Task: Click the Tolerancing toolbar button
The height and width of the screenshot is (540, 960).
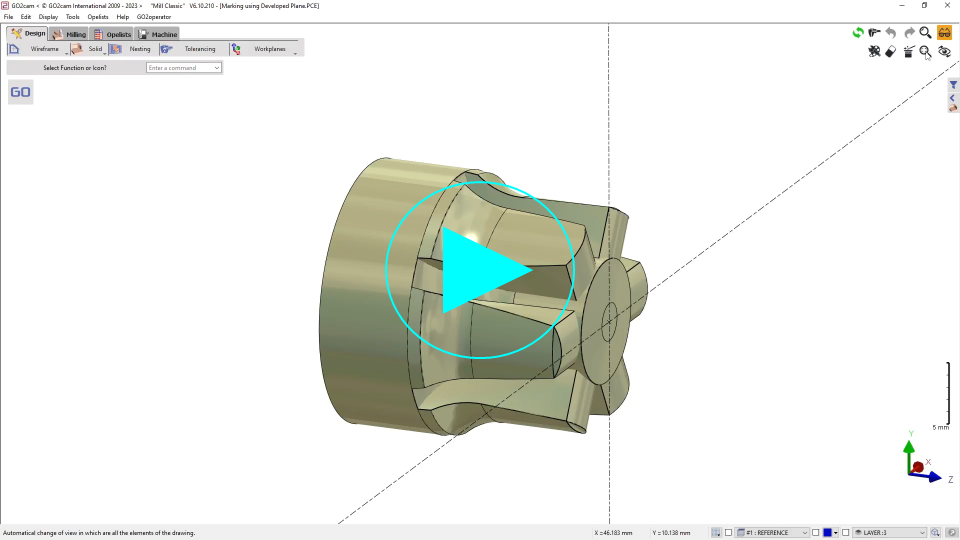Action: (199, 49)
